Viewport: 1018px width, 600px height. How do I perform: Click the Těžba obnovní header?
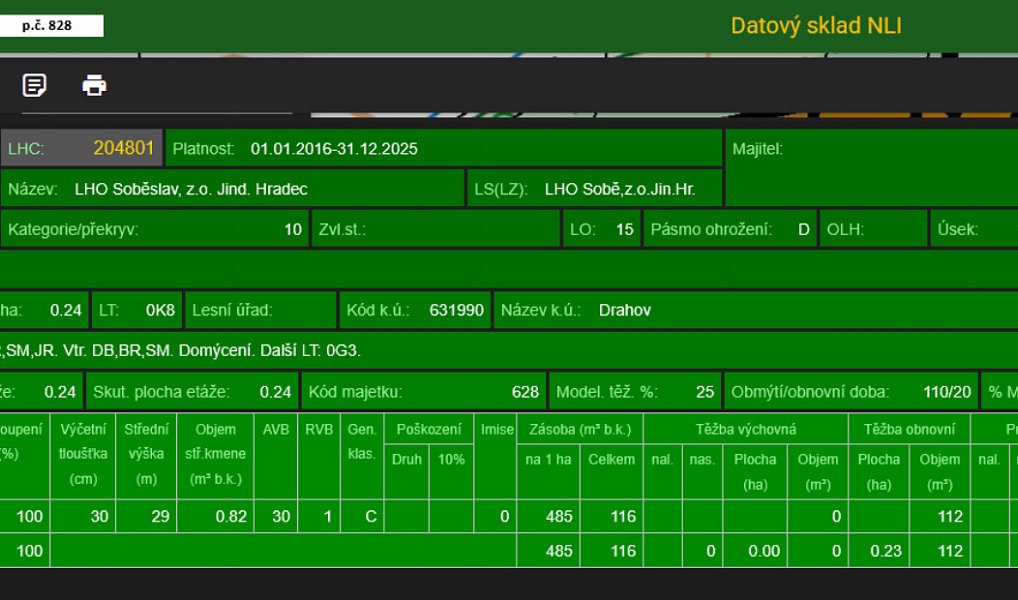[909, 429]
